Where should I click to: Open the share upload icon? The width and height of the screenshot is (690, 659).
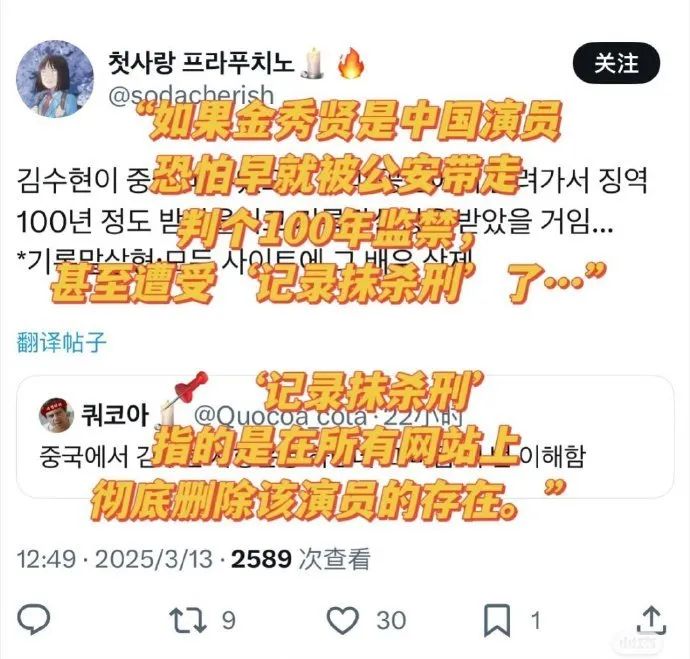point(652,620)
